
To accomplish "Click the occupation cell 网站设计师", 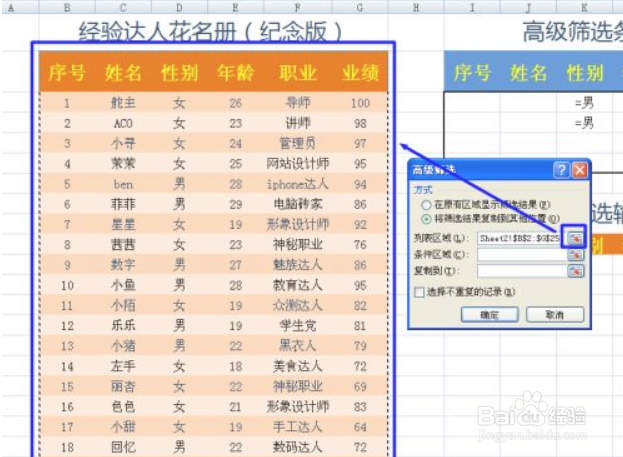I will [x=298, y=164].
